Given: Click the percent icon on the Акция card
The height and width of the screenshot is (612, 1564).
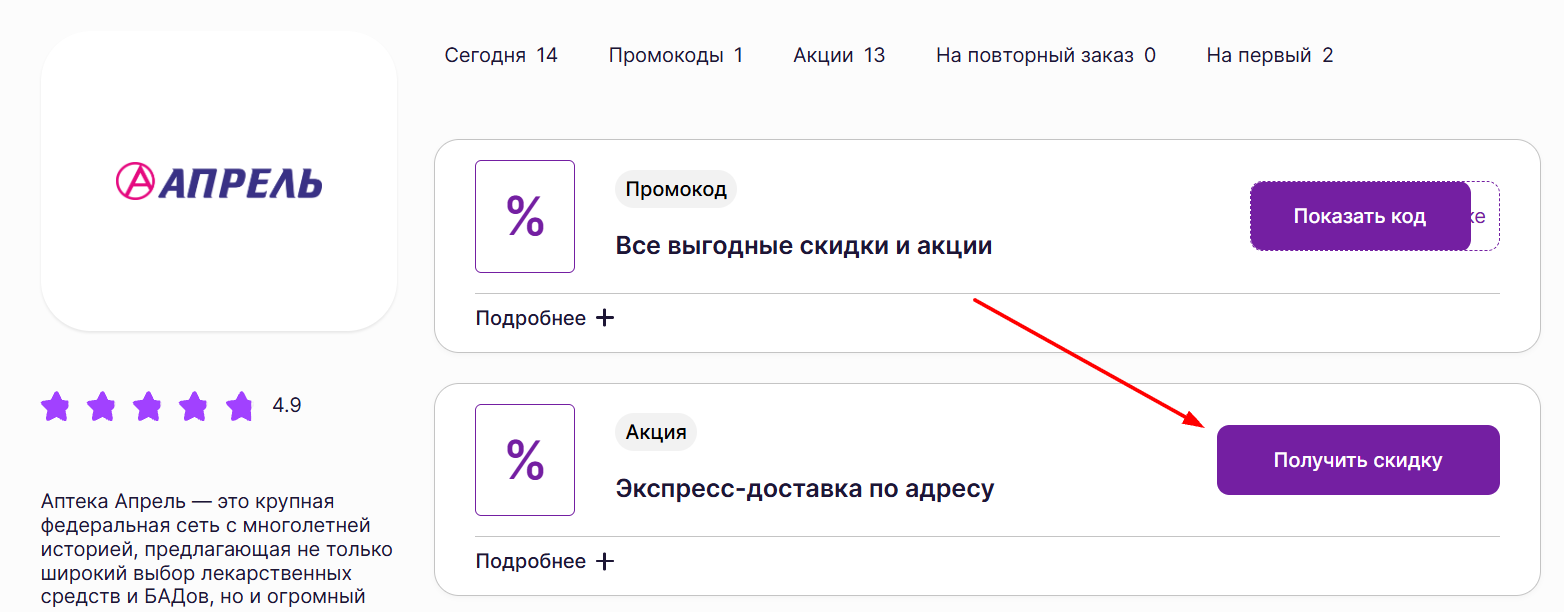Looking at the screenshot, I should (525, 460).
